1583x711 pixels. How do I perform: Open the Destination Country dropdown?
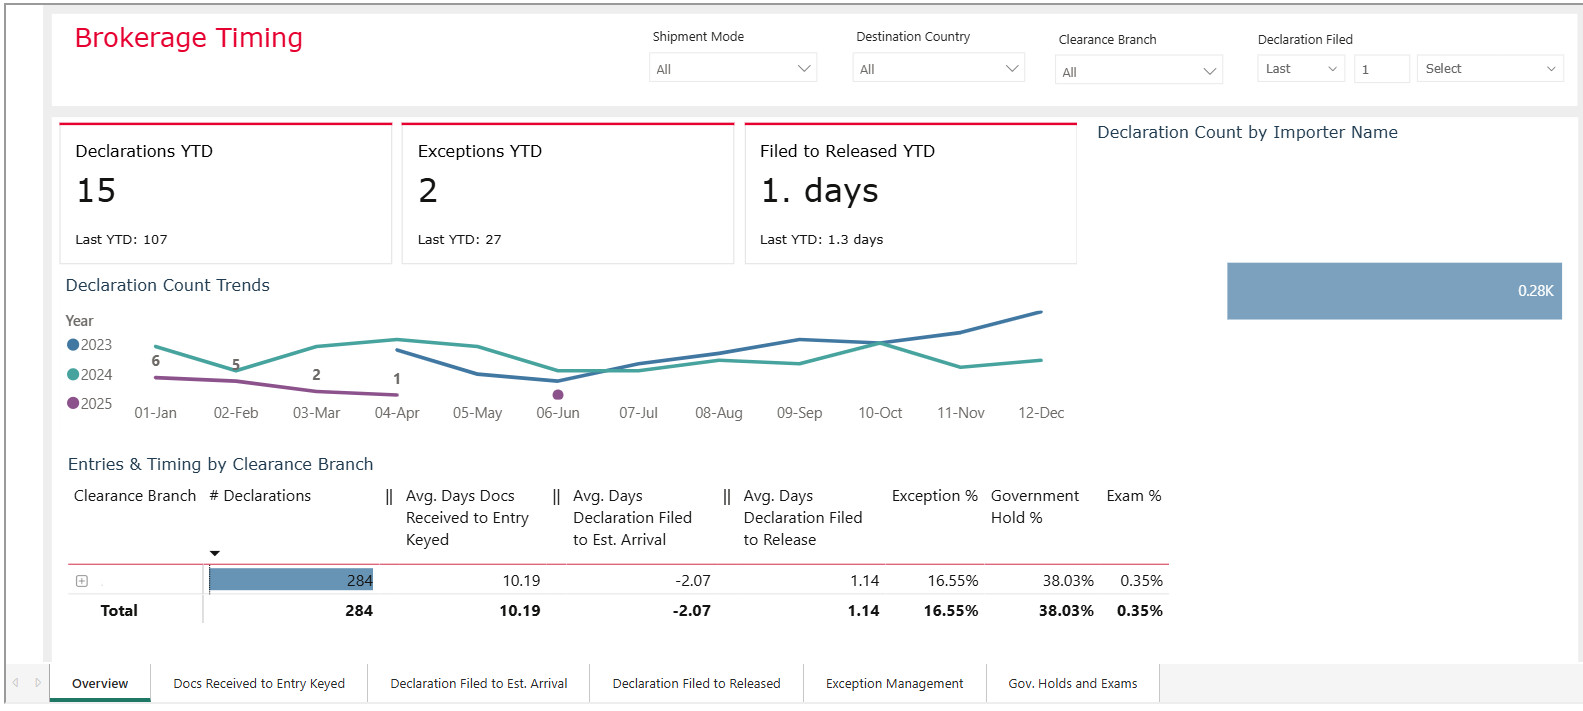(937, 69)
